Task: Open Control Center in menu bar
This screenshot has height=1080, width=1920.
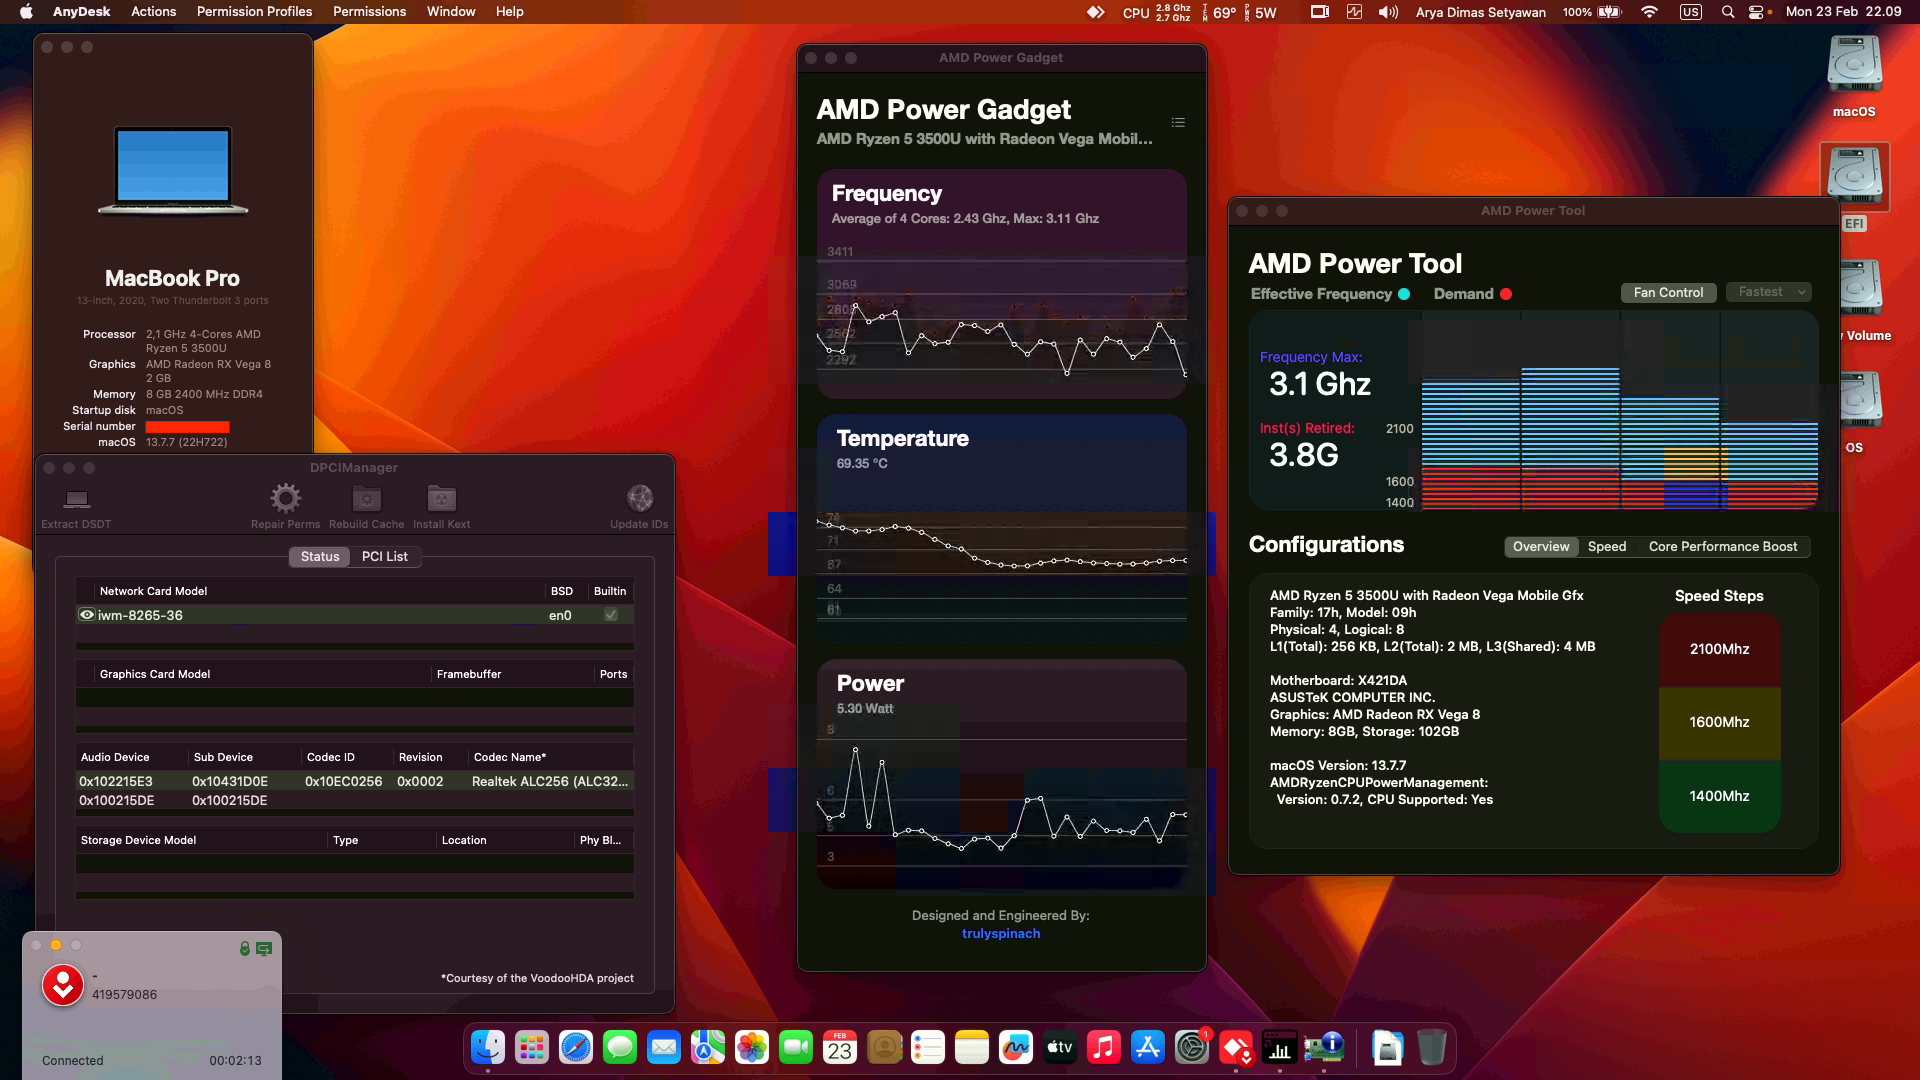Action: click(1757, 12)
